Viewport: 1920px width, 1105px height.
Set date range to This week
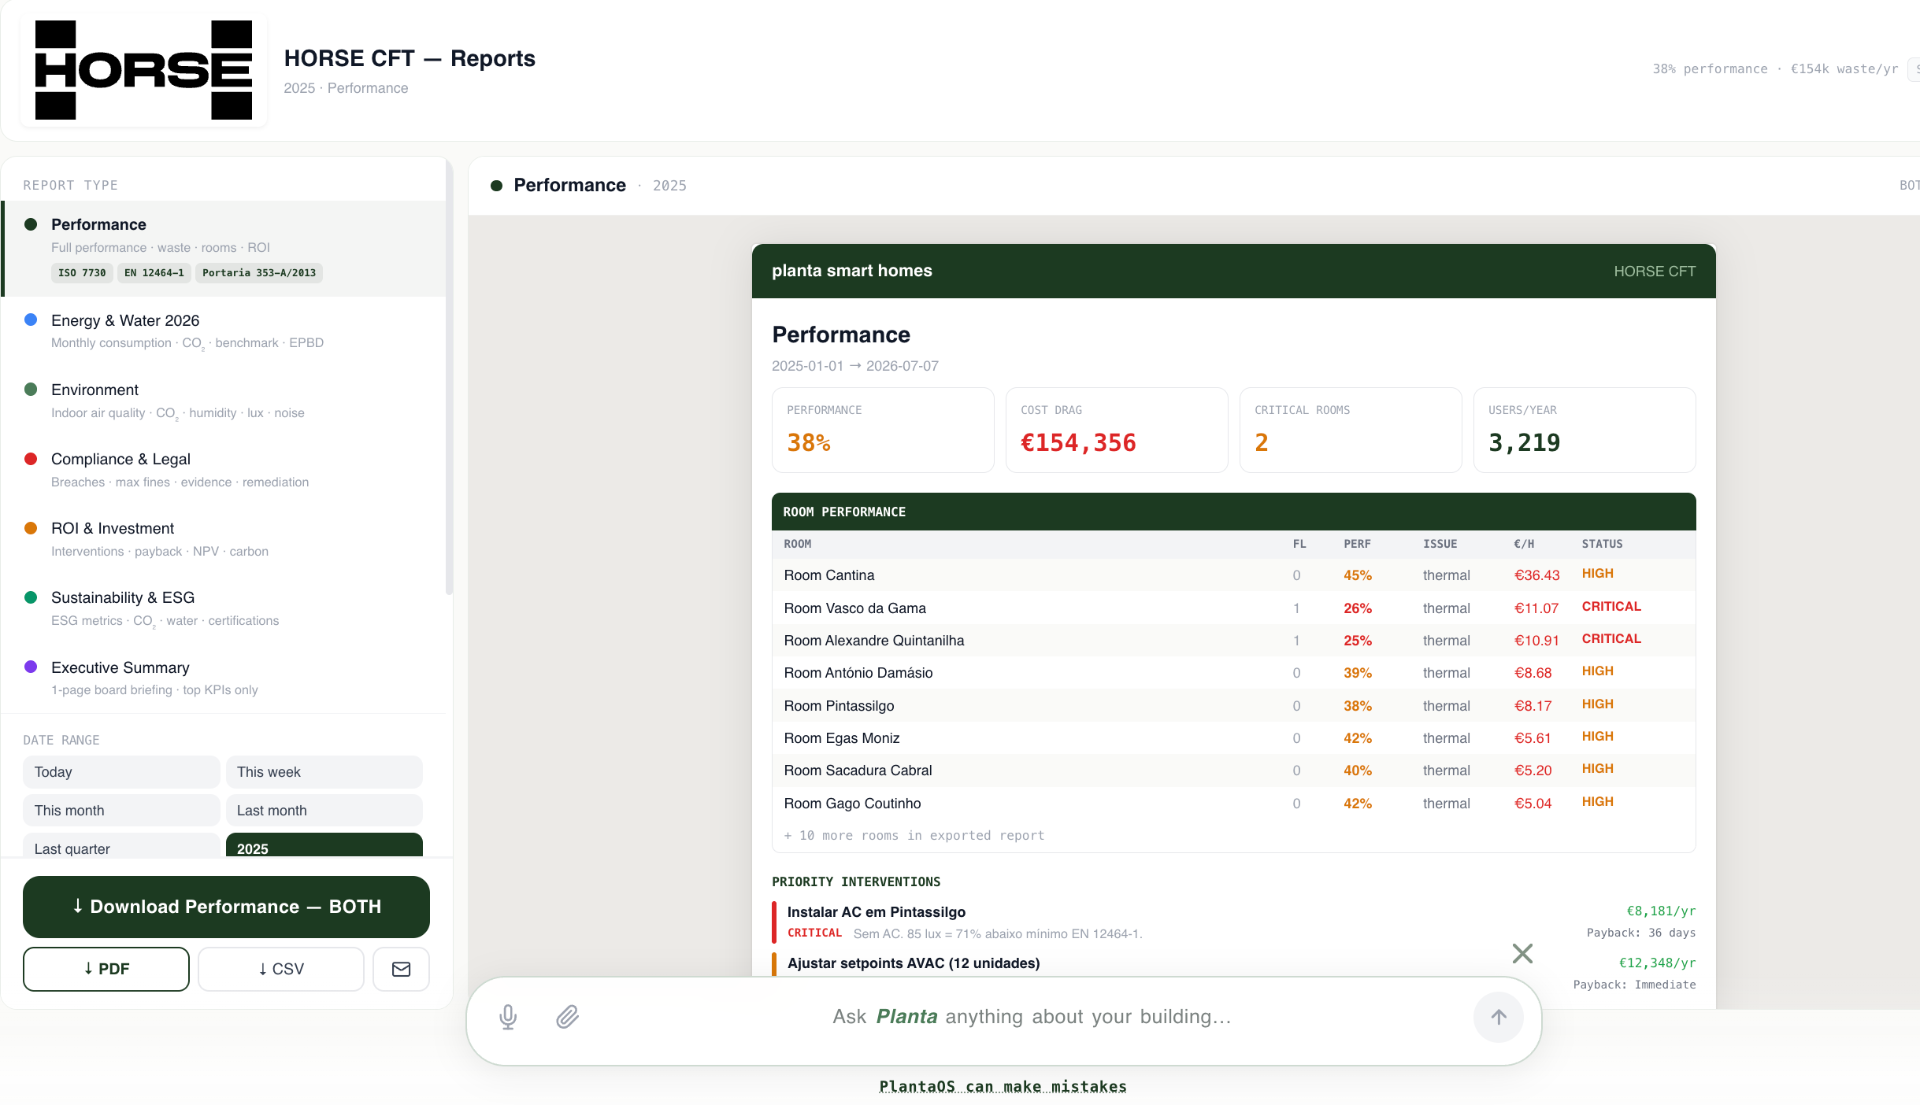324,772
